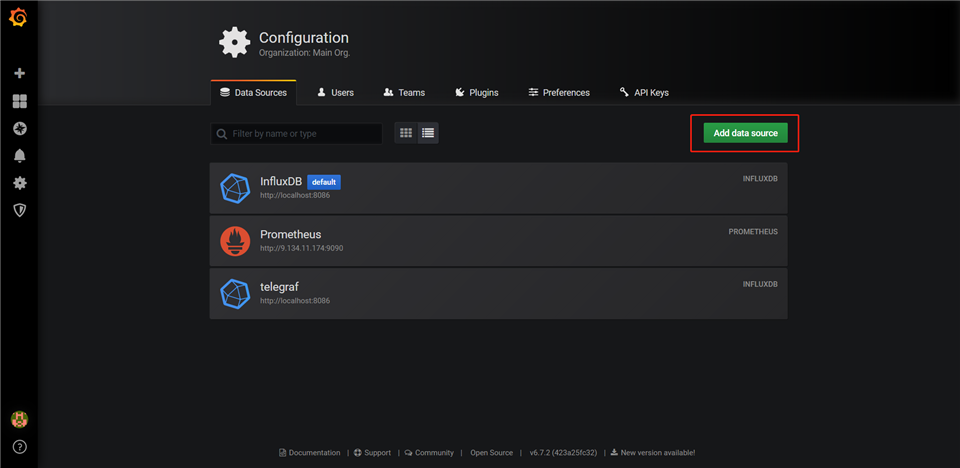Click the InfluxDB data source logo icon
The height and width of the screenshot is (468, 960).
coord(235,188)
